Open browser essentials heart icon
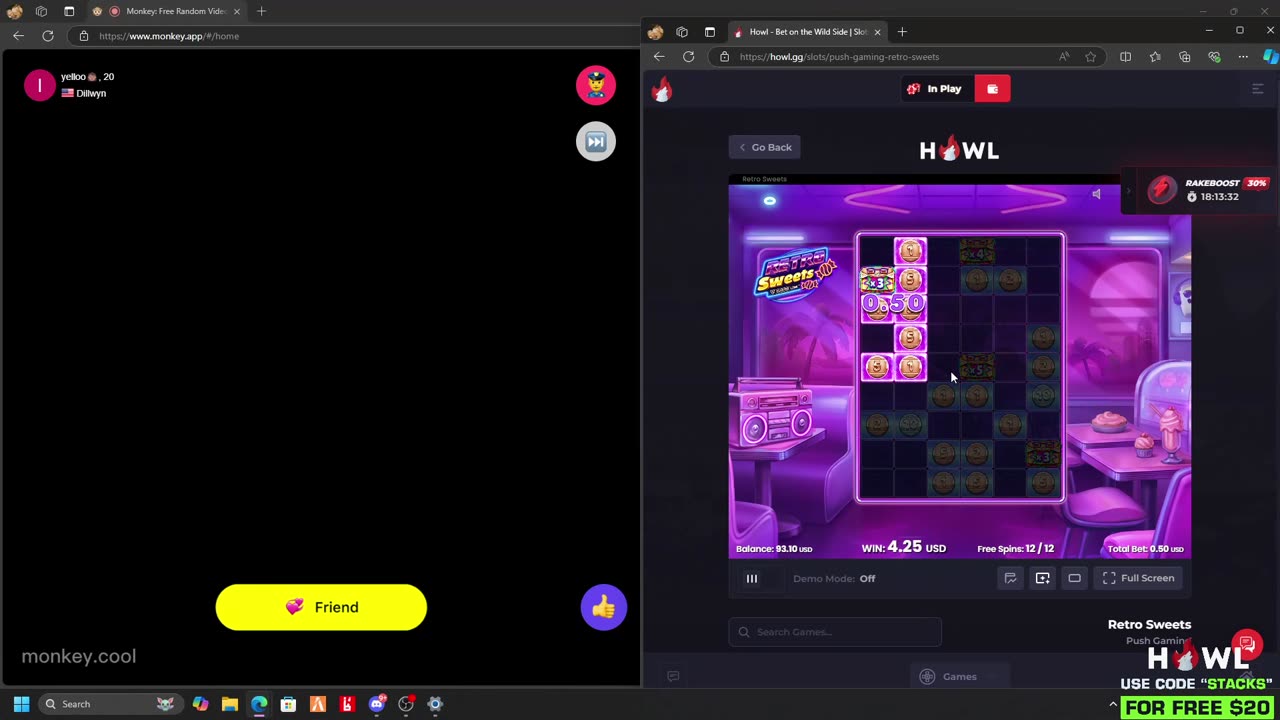Screen dimensions: 1280x720 [1214, 57]
